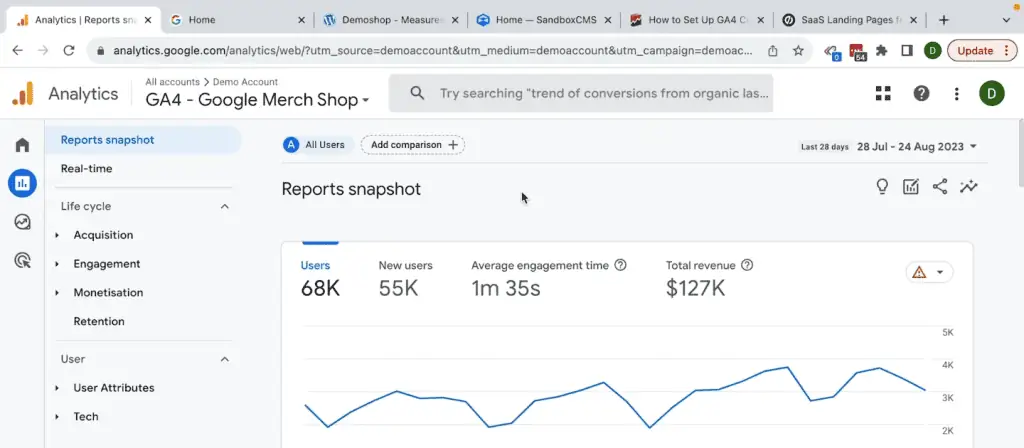The height and width of the screenshot is (448, 1024).
Task: Click the Analytics account avatar D
Action: click(991, 93)
